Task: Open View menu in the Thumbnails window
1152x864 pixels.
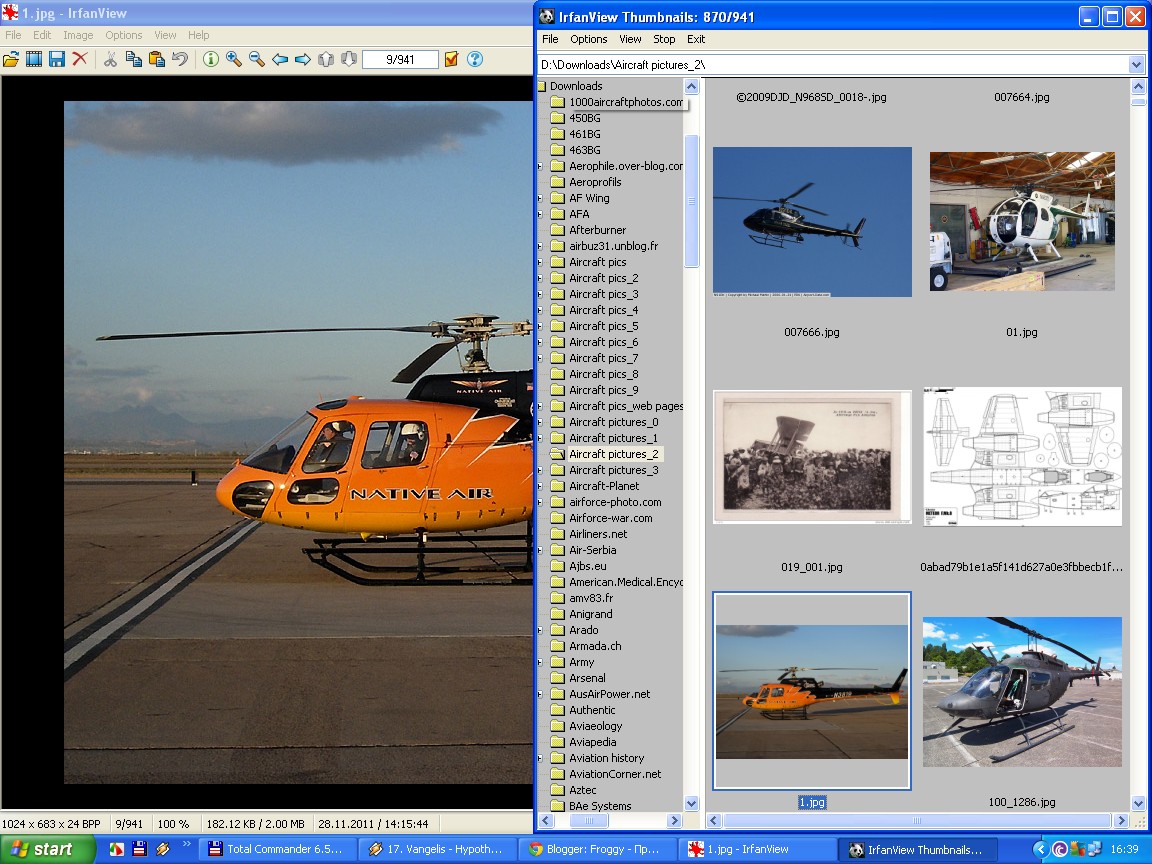Action: click(x=630, y=39)
